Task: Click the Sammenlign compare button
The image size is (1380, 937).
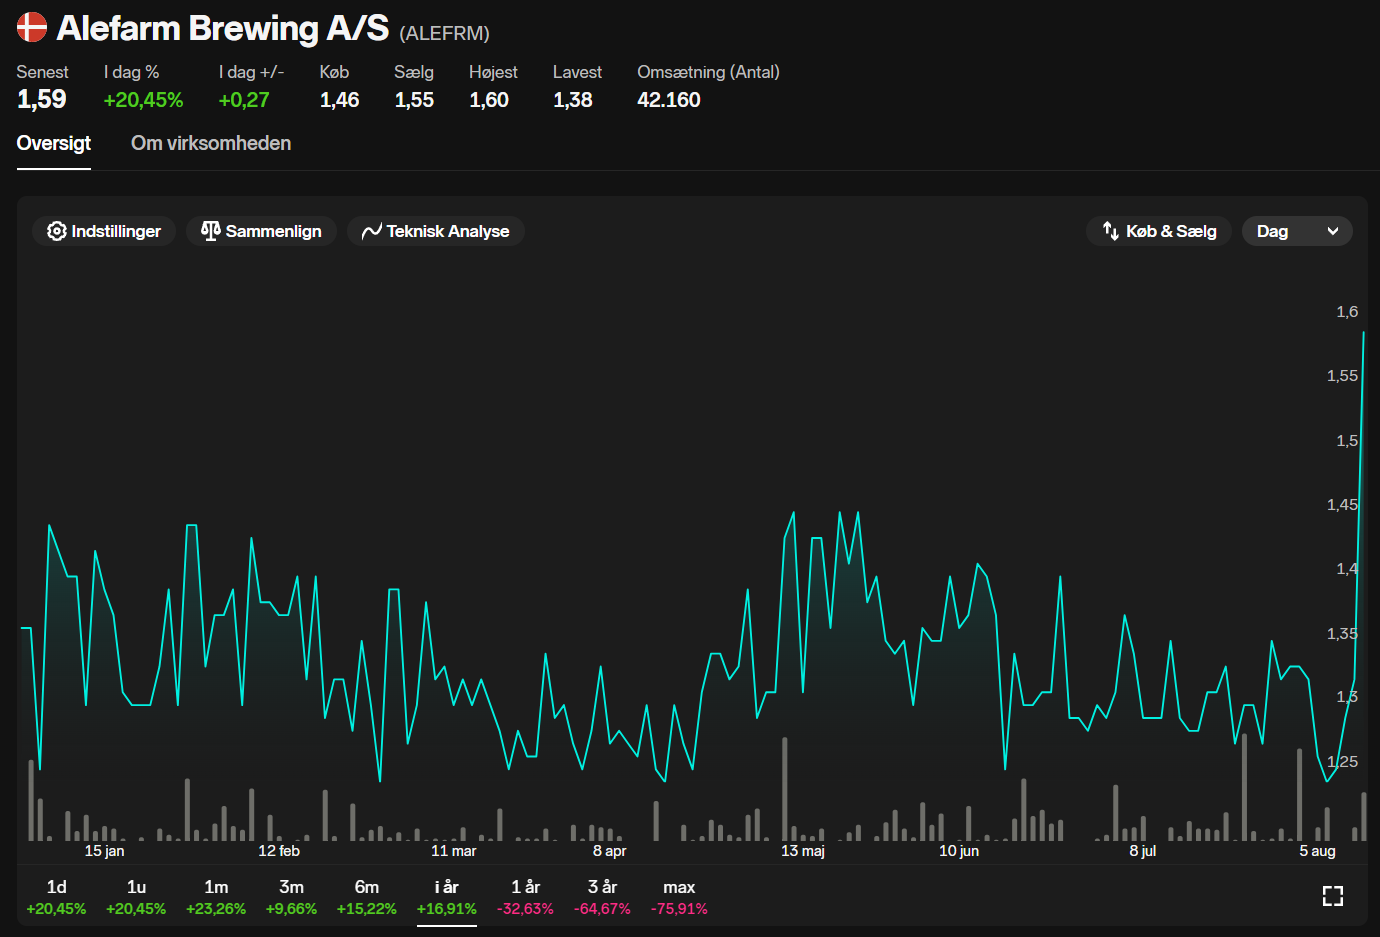Action: click(261, 231)
